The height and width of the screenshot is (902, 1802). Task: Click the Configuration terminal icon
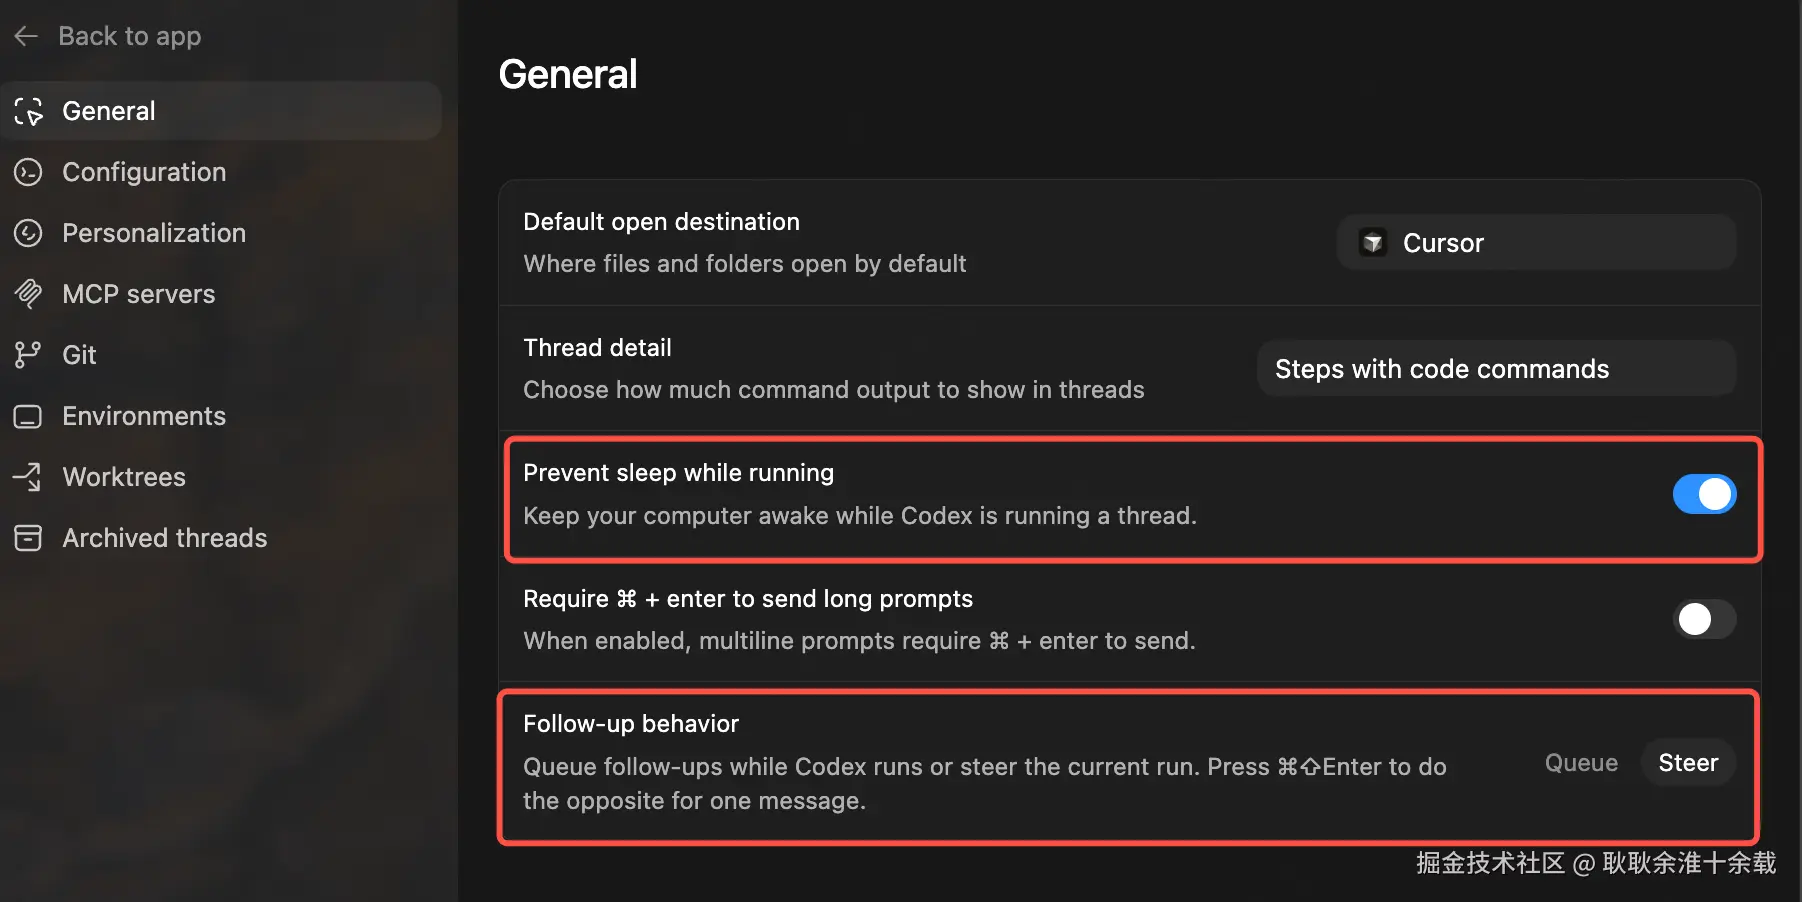28,173
